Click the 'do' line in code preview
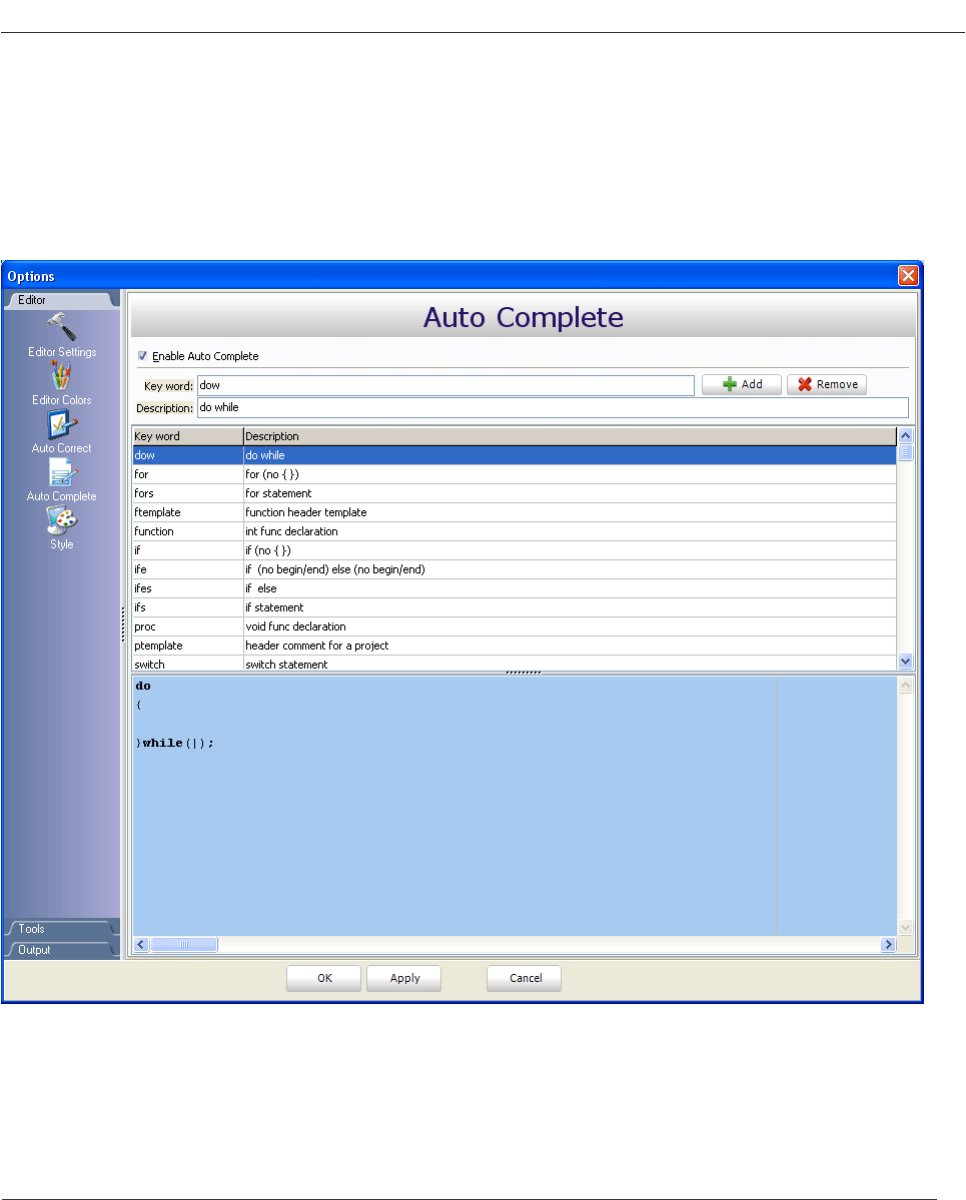Image resolution: width=966 pixels, height=1200 pixels. 143,687
